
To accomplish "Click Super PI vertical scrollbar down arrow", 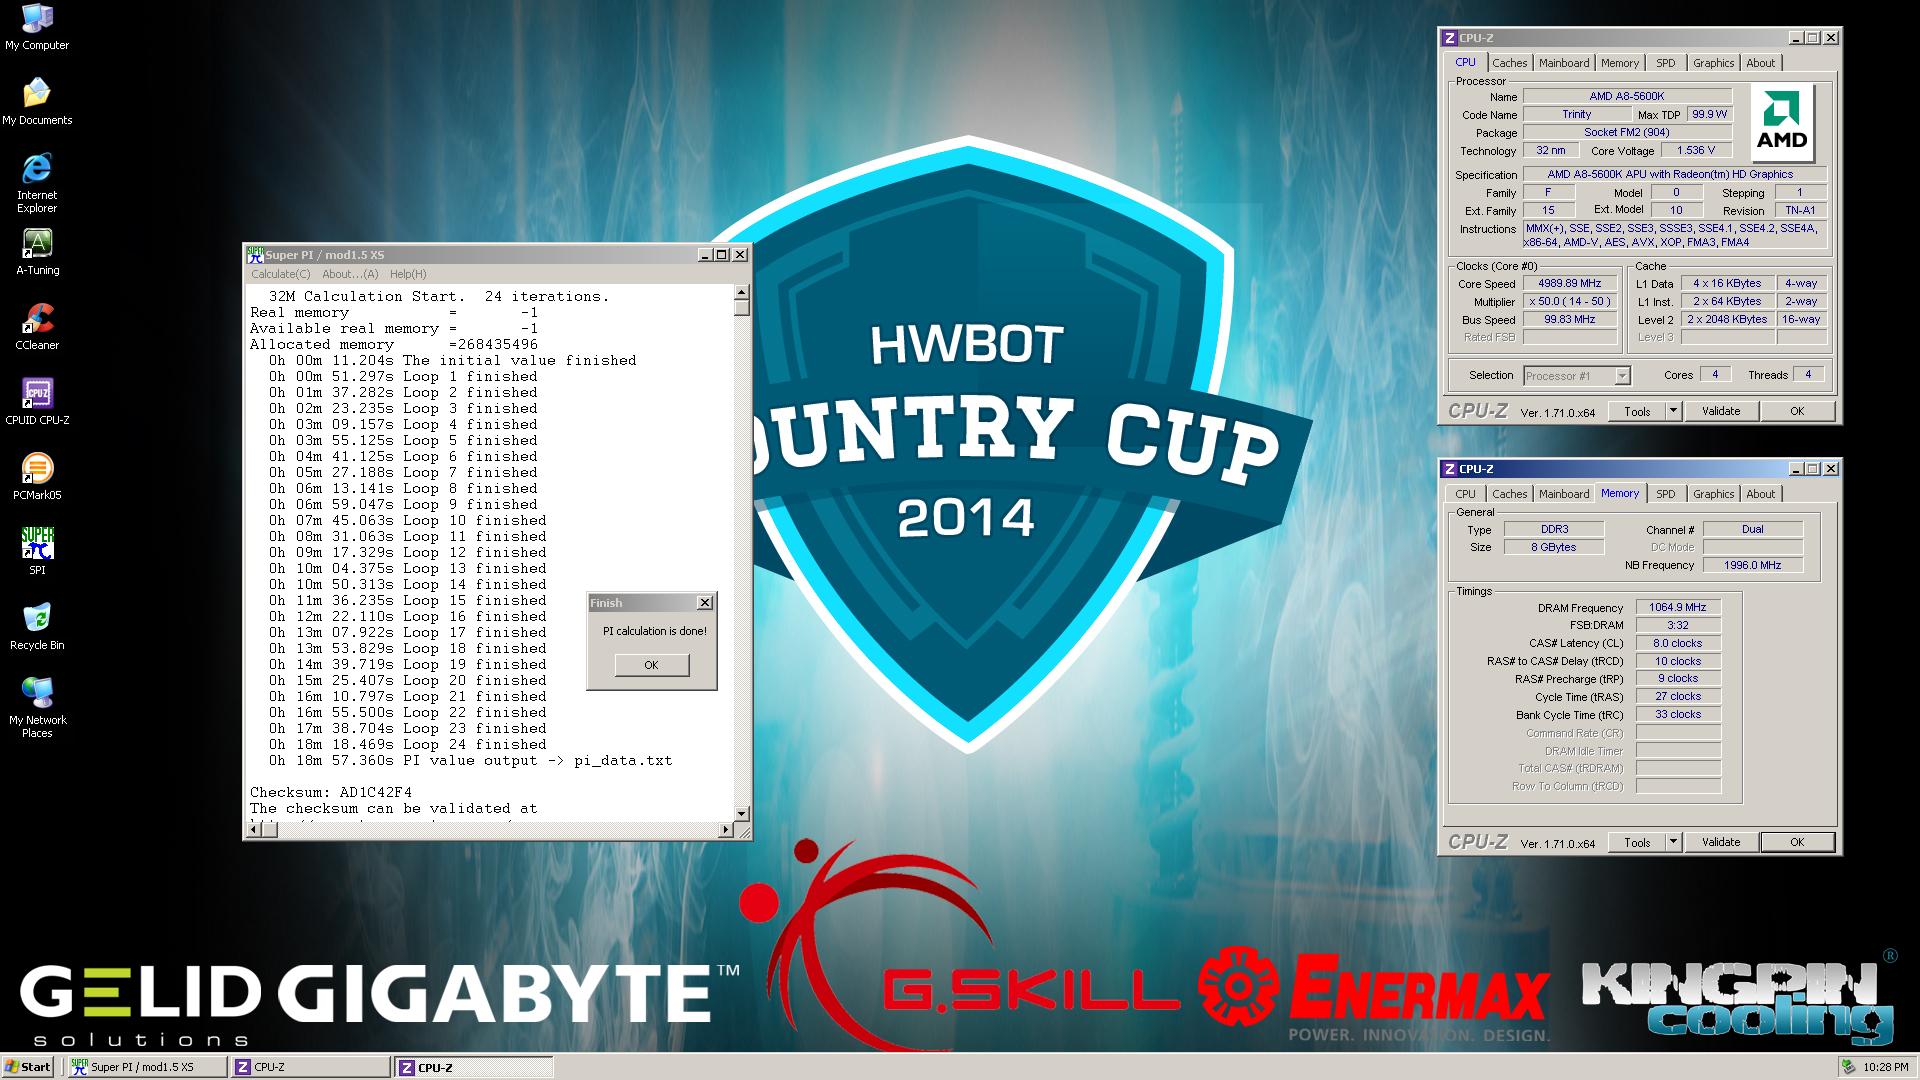I will 742,813.
